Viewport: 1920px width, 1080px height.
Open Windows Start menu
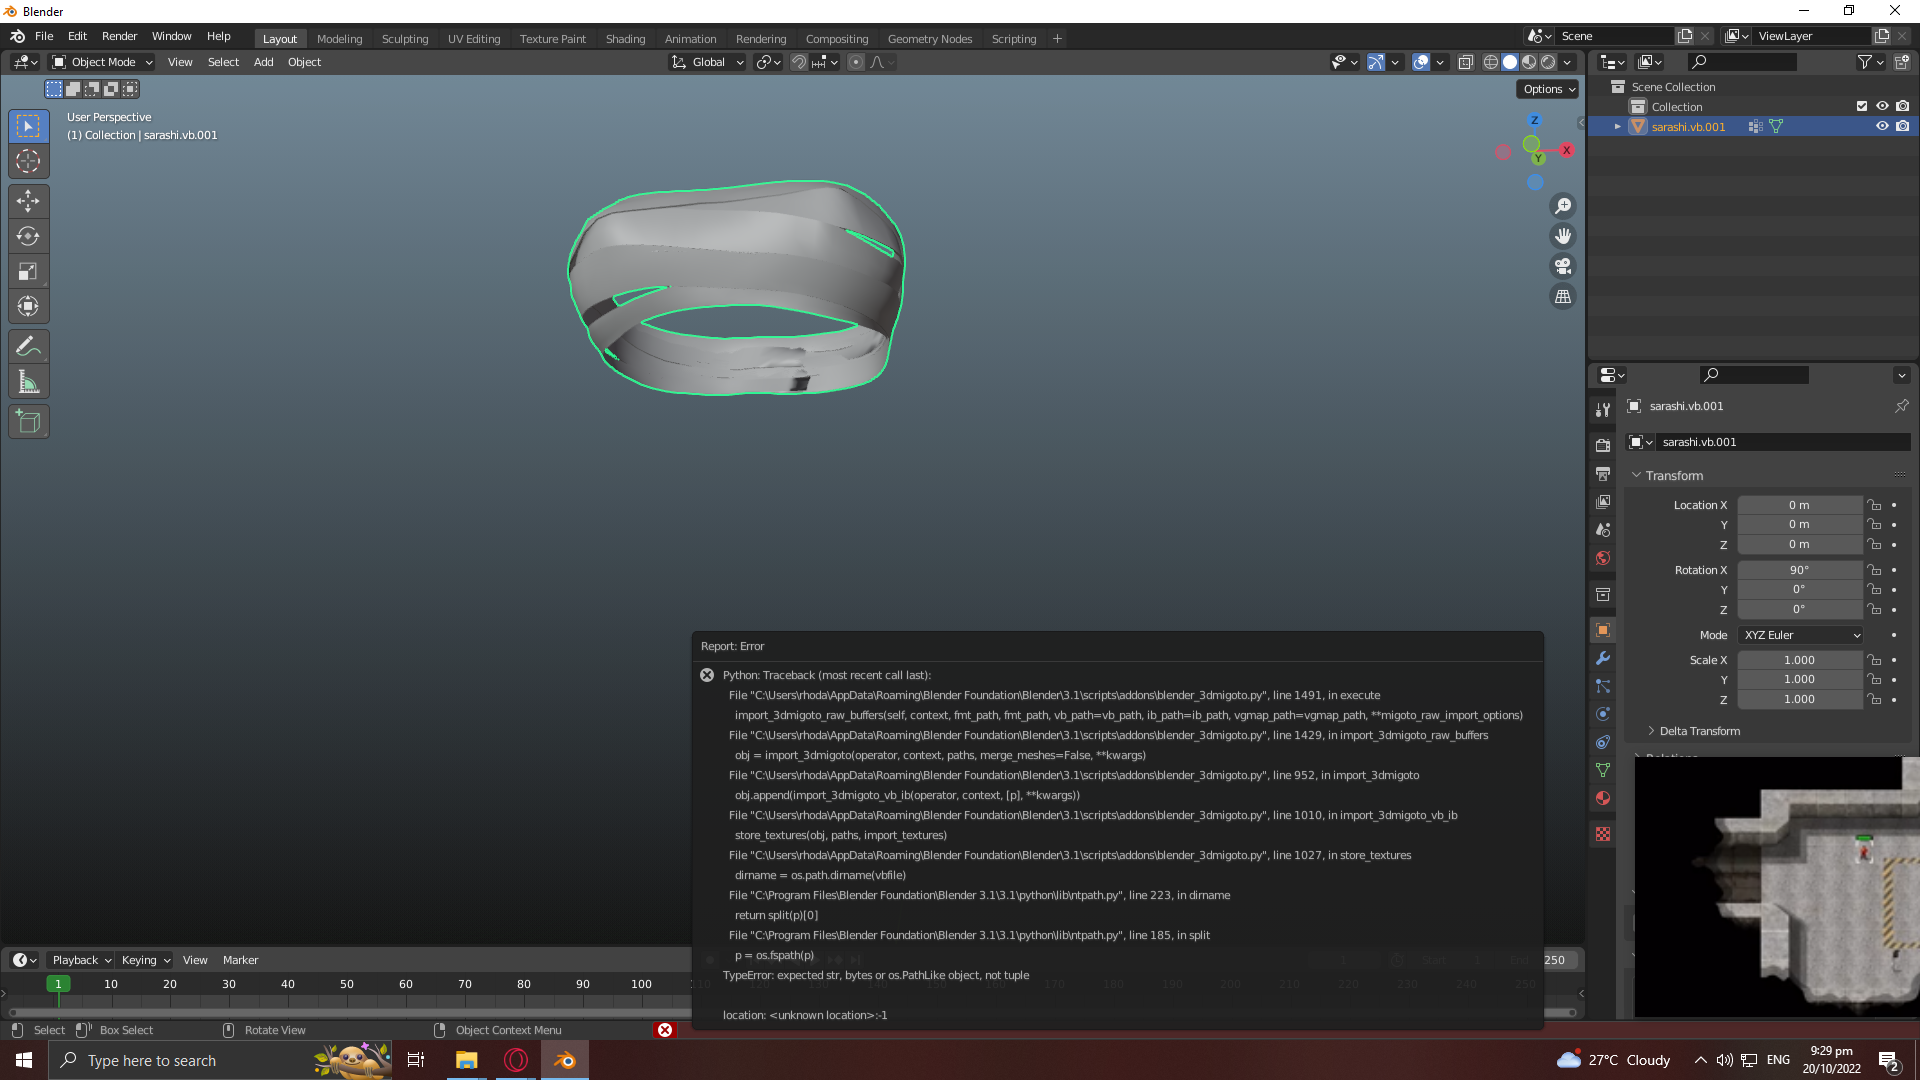[x=24, y=1060]
